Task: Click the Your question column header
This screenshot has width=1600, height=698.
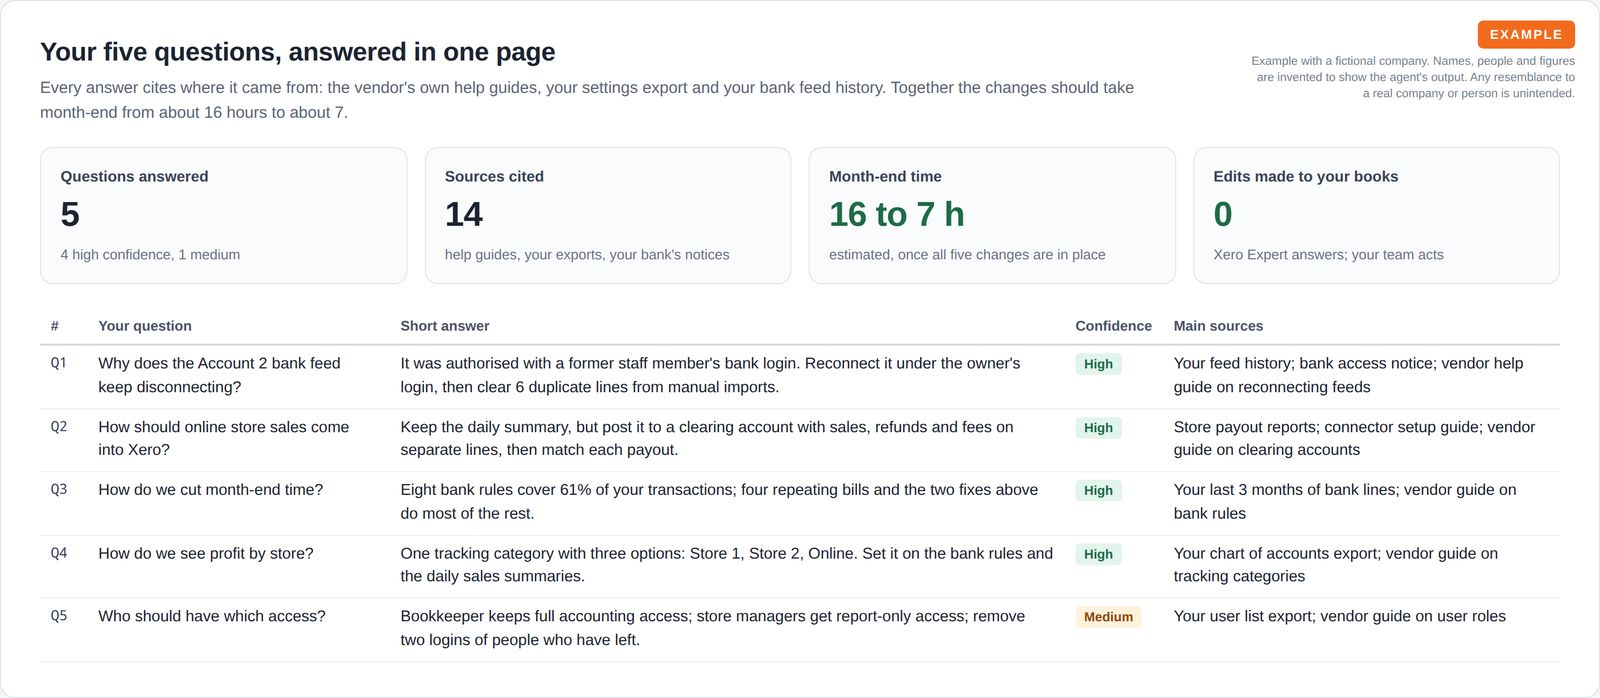Action: coord(145,326)
